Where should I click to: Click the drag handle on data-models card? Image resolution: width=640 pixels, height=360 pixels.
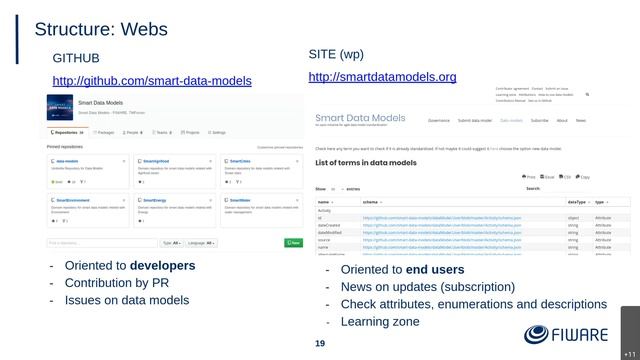click(124, 161)
